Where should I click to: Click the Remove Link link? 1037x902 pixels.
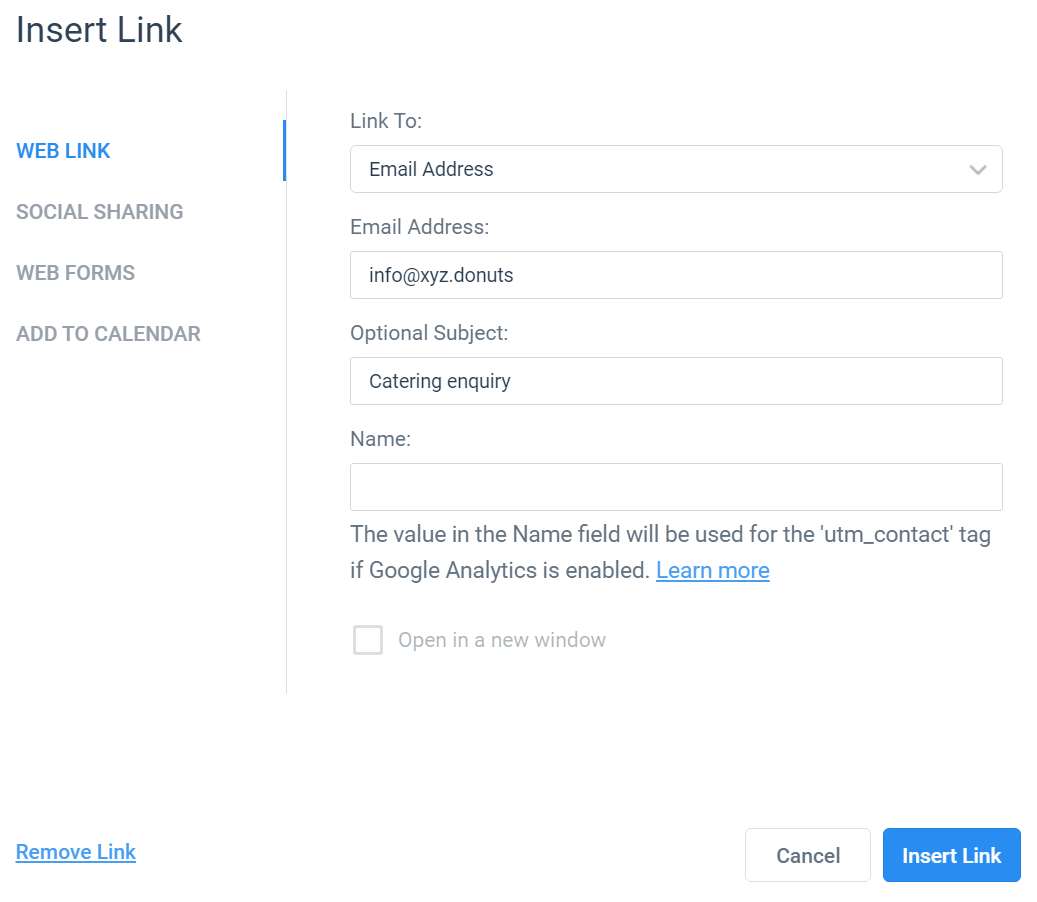pyautogui.click(x=75, y=852)
